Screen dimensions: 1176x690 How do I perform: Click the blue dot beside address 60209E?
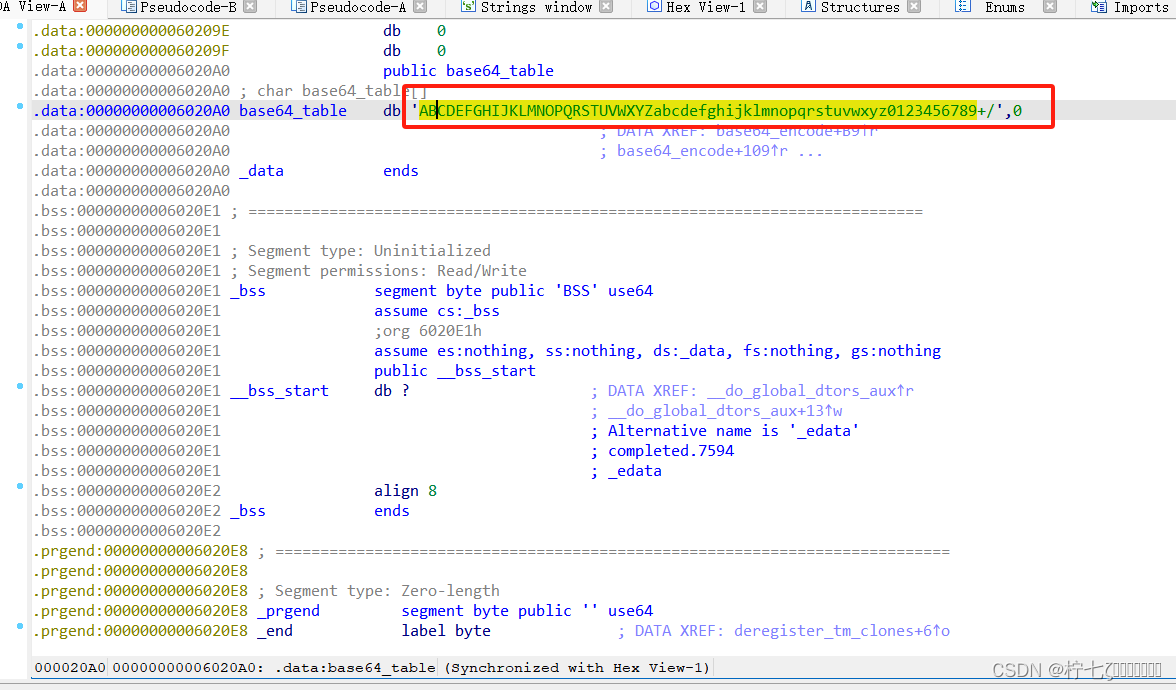(20, 26)
